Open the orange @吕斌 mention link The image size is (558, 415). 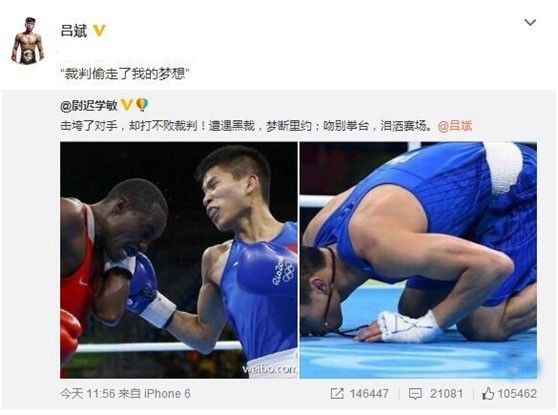(454, 126)
